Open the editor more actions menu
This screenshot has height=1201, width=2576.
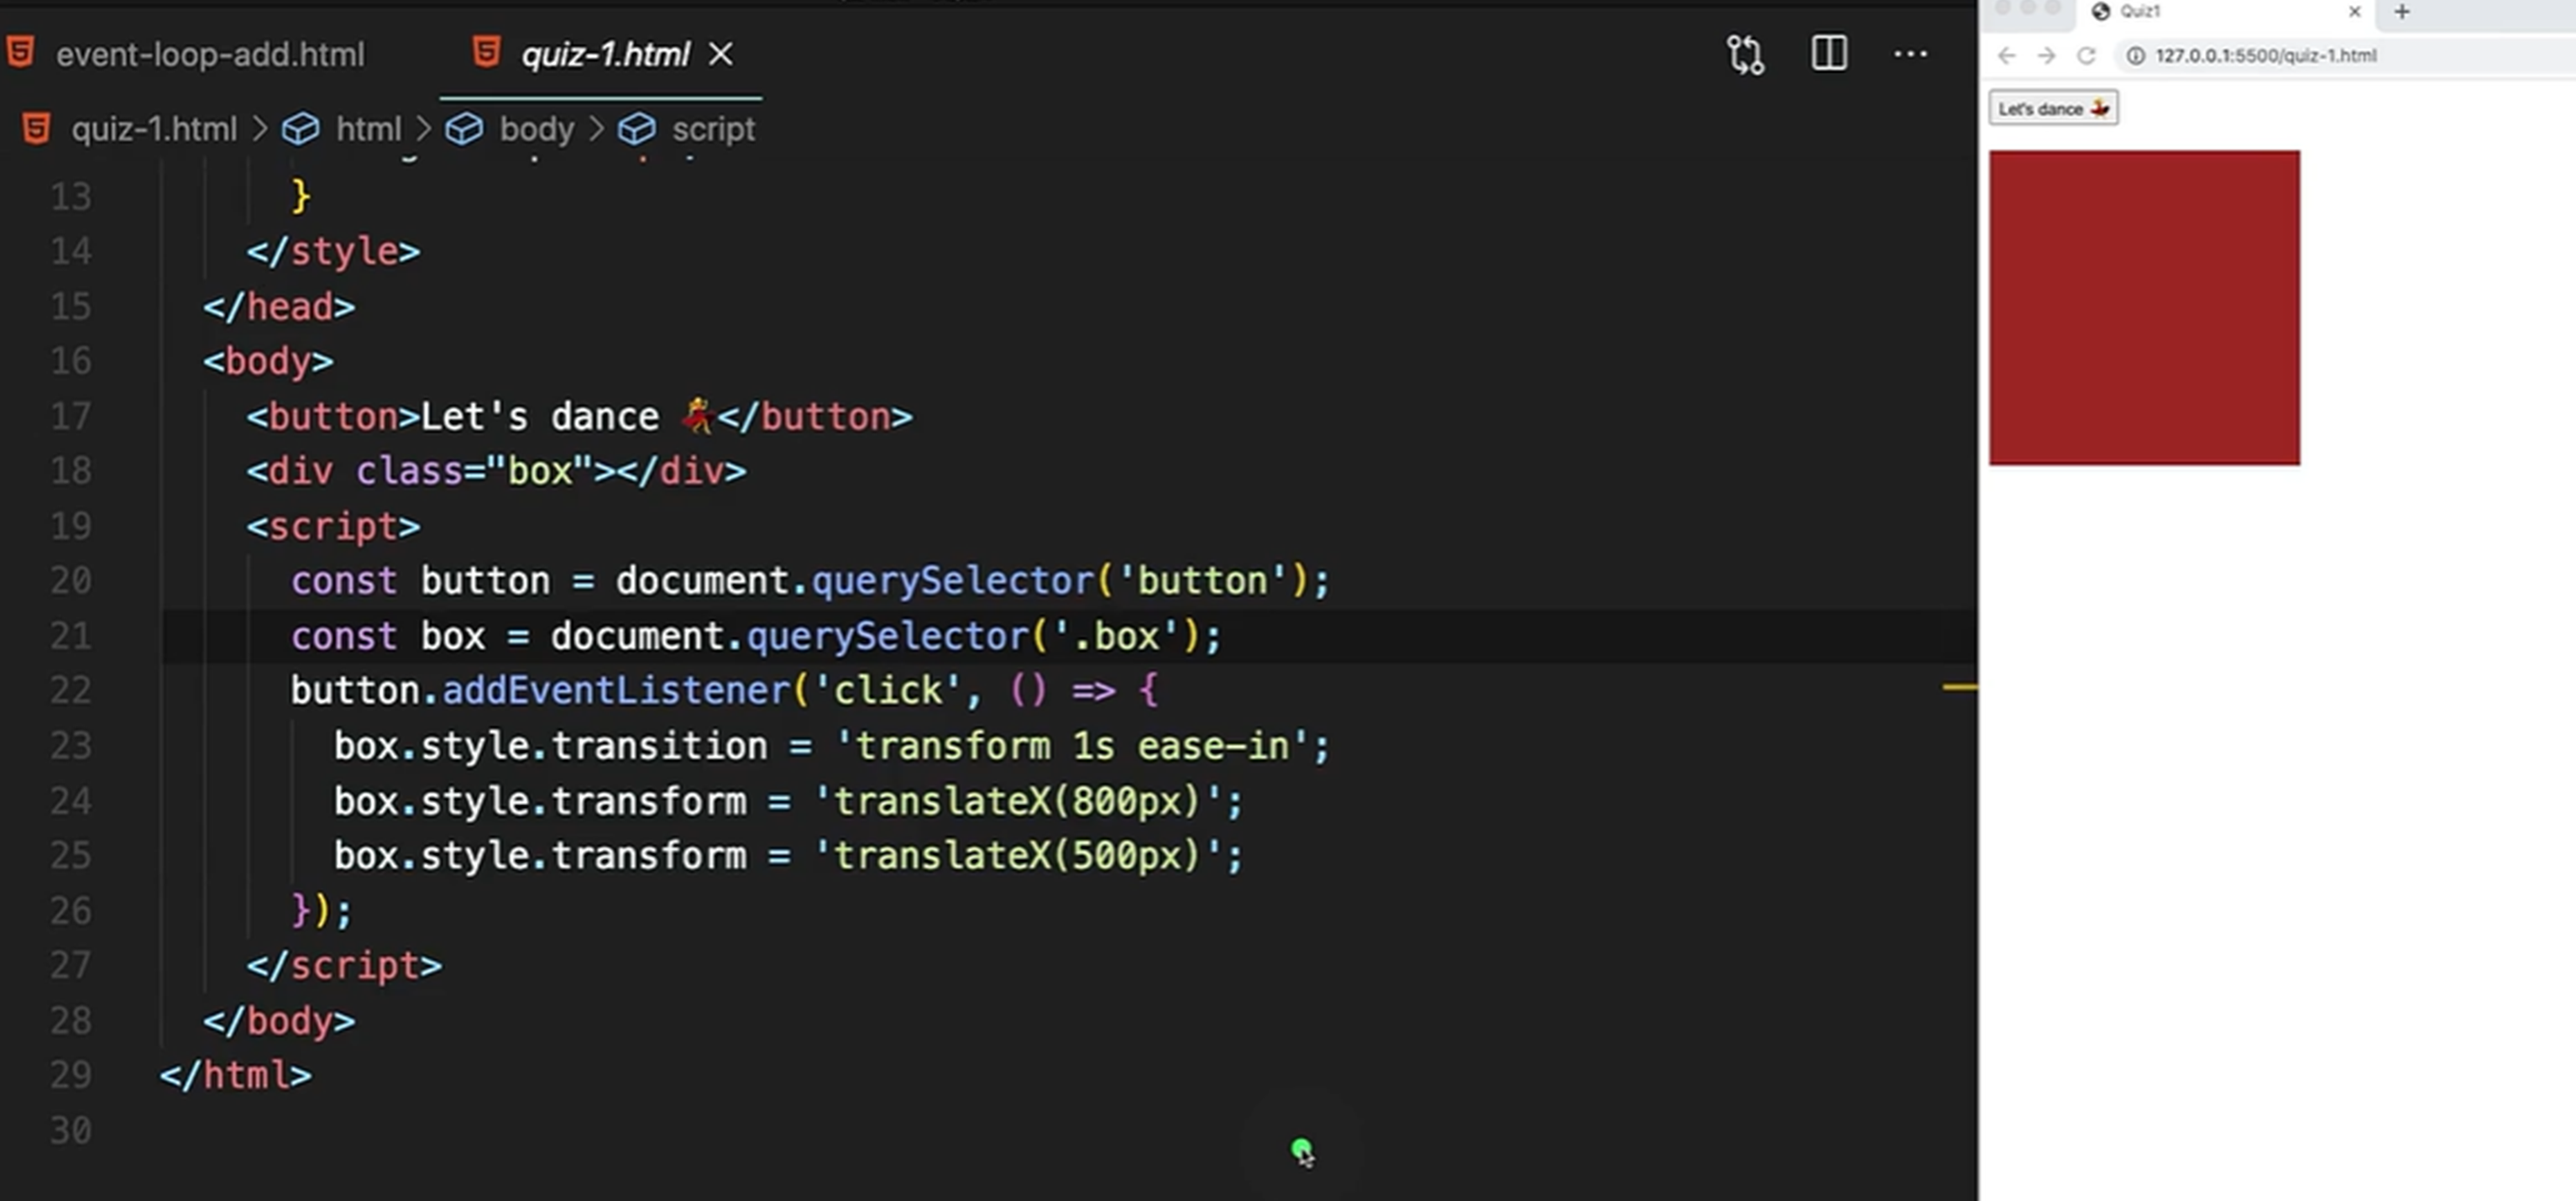coord(1910,54)
